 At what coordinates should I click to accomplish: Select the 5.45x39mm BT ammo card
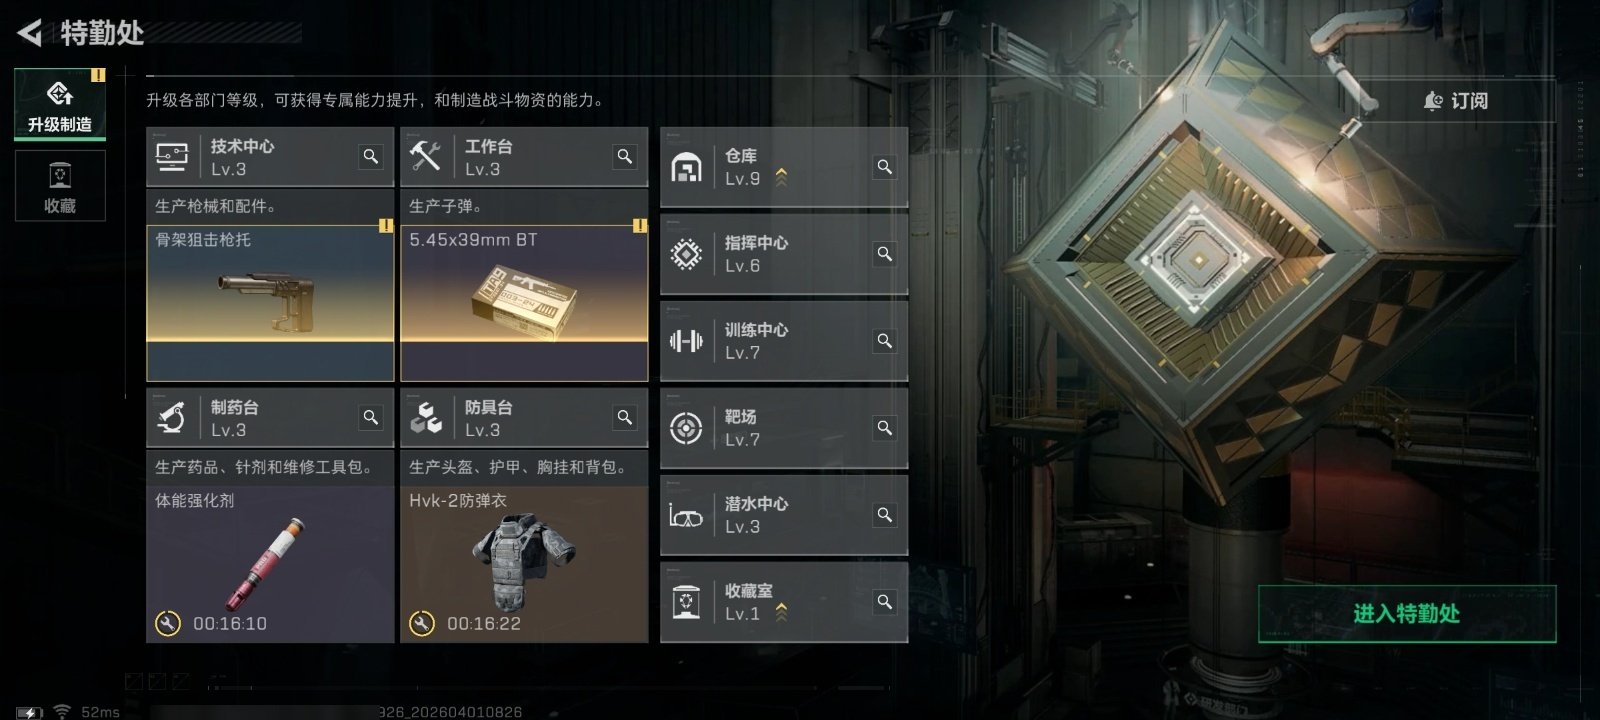[x=524, y=303]
